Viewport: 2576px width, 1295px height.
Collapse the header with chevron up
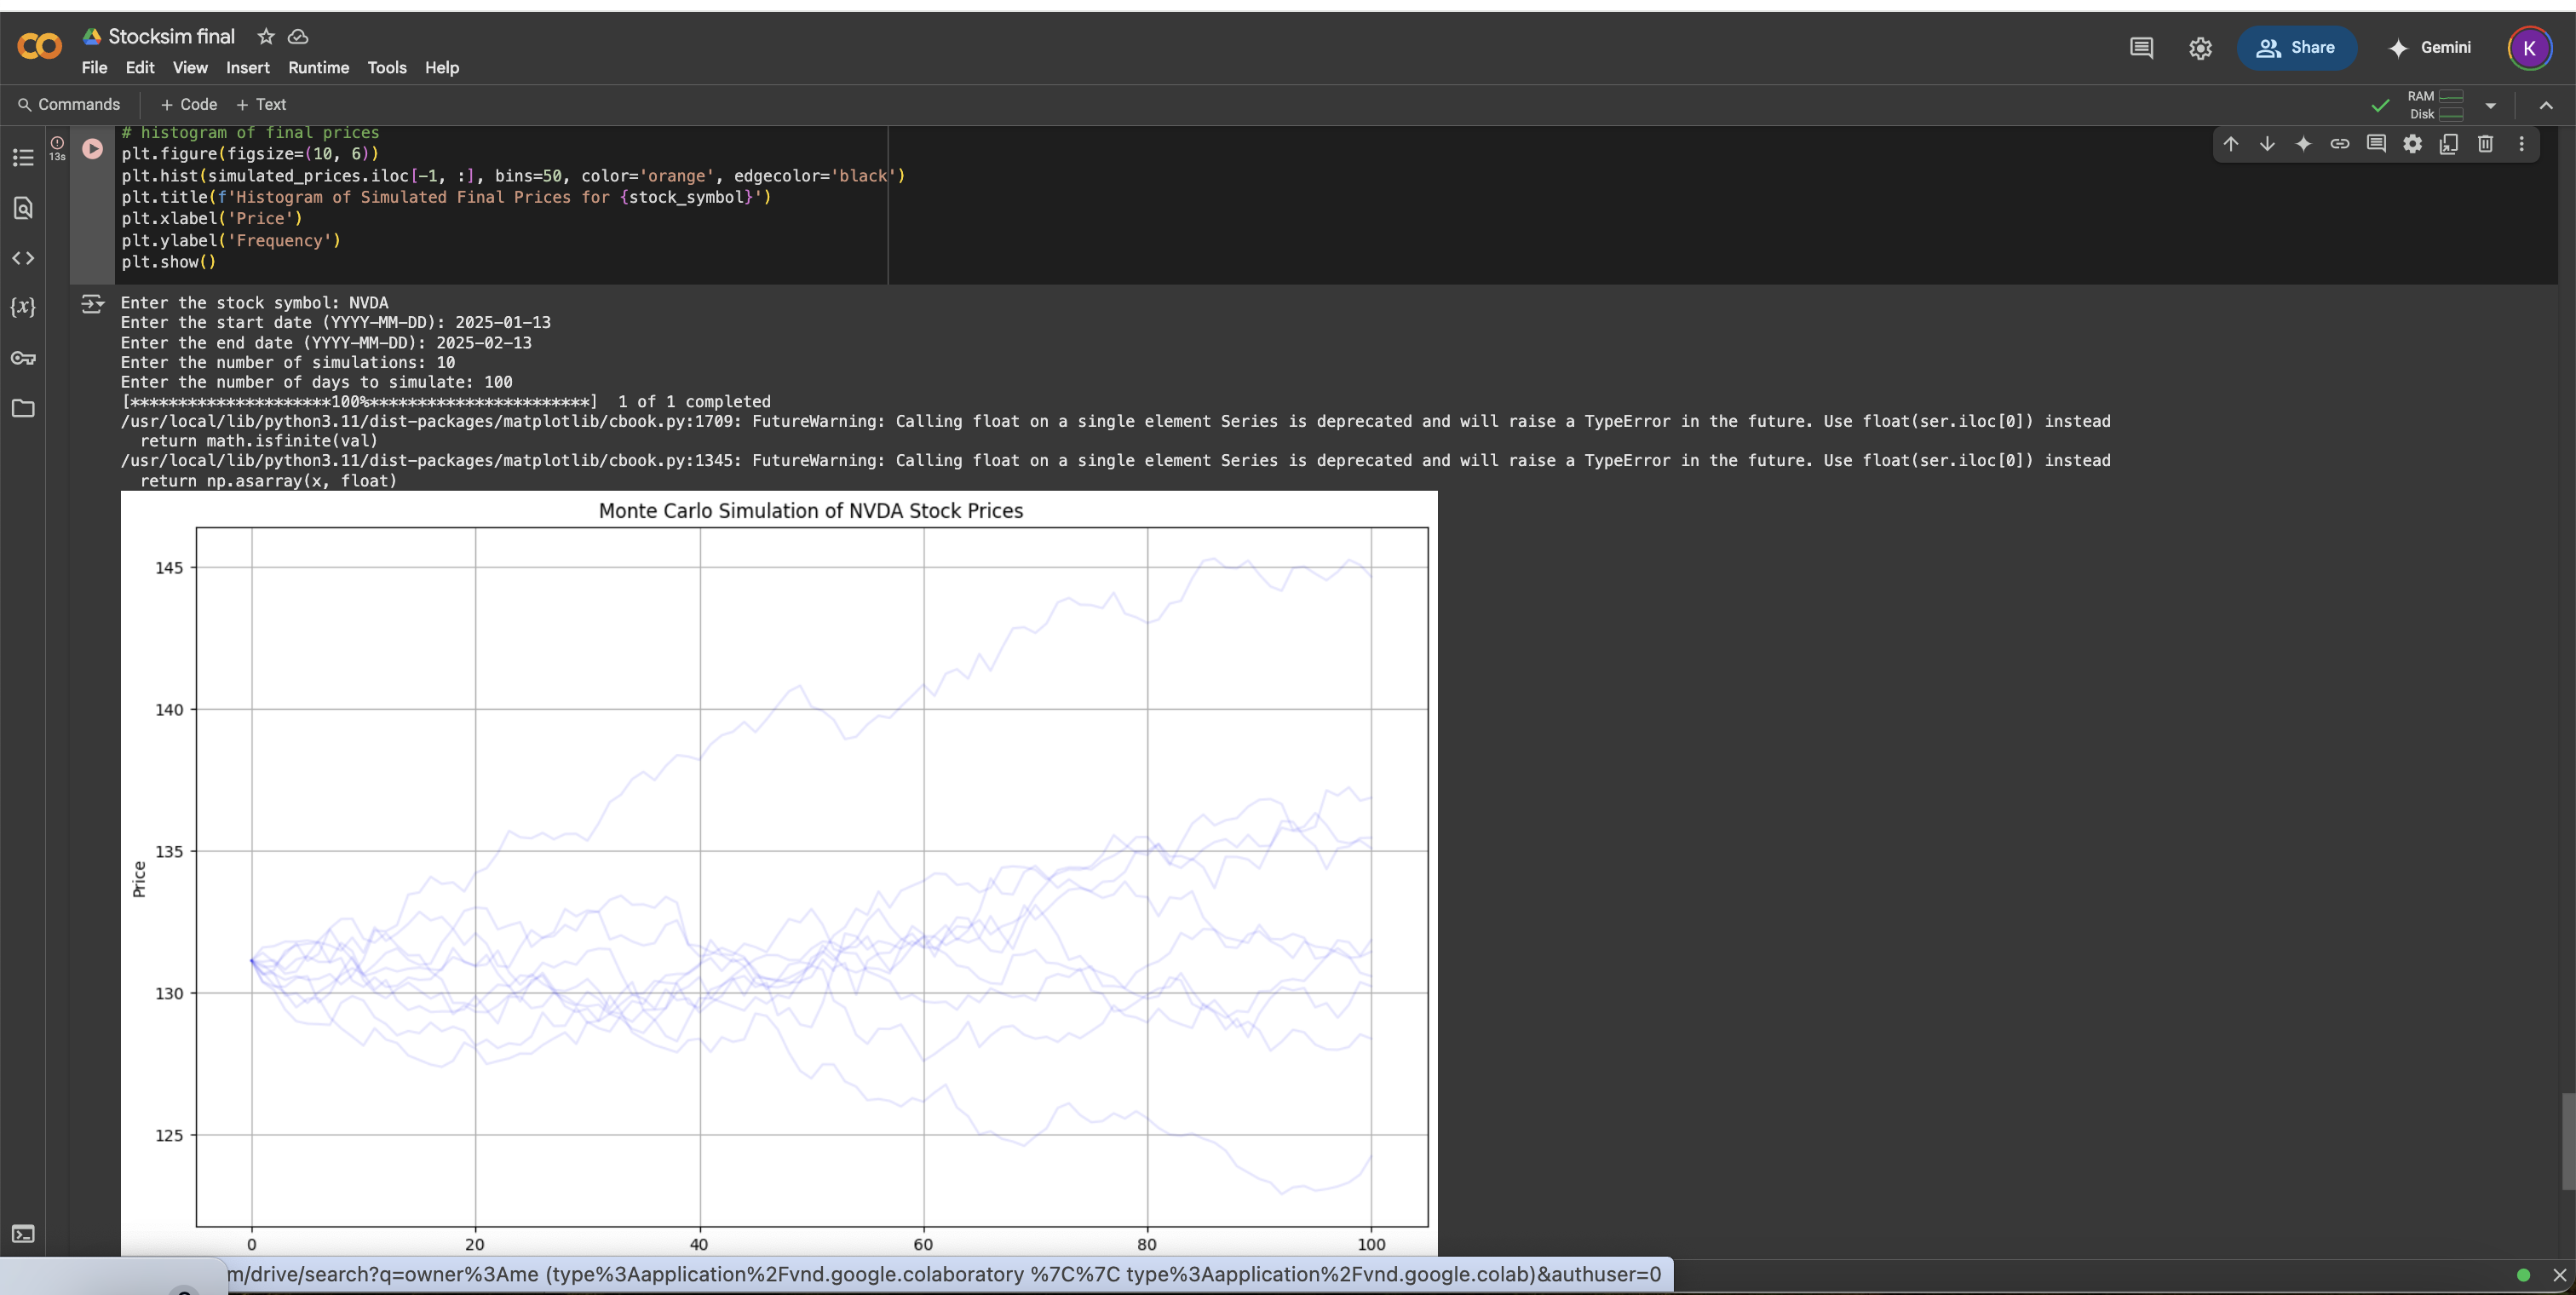click(x=2546, y=105)
